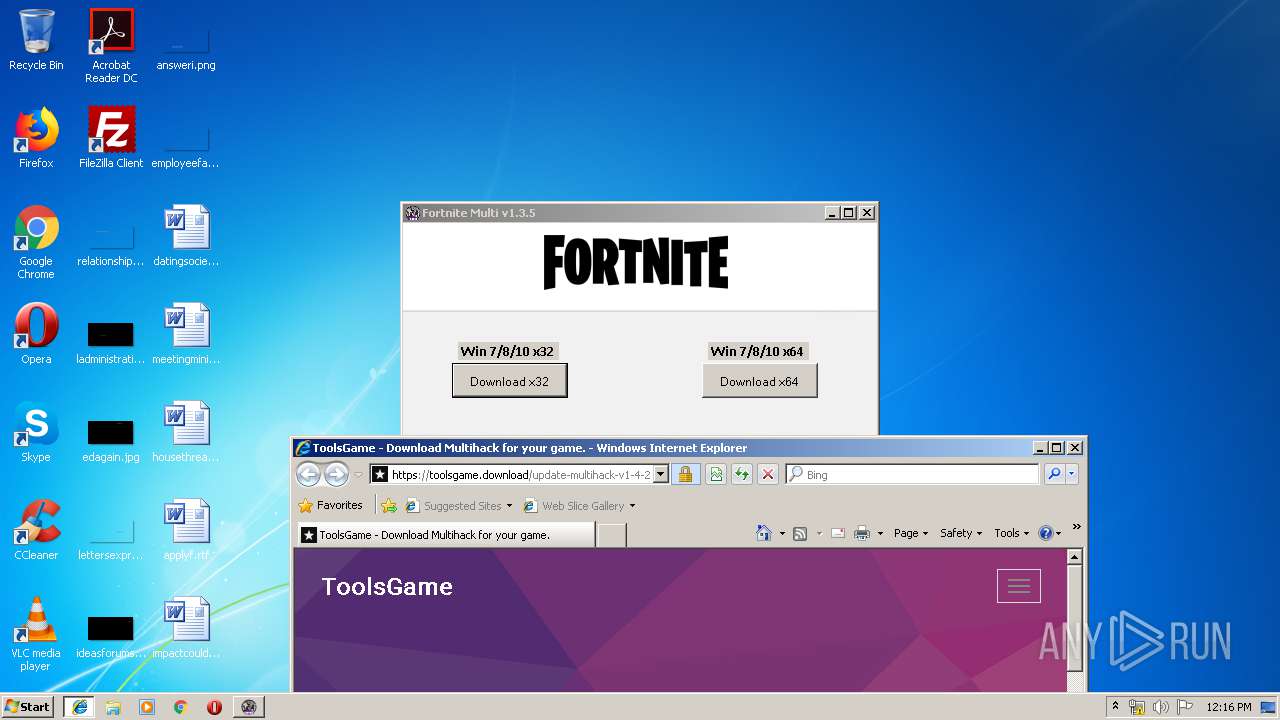Viewport: 1280px width, 720px height.
Task: Click the Action Center flag icon
Action: point(1184,707)
